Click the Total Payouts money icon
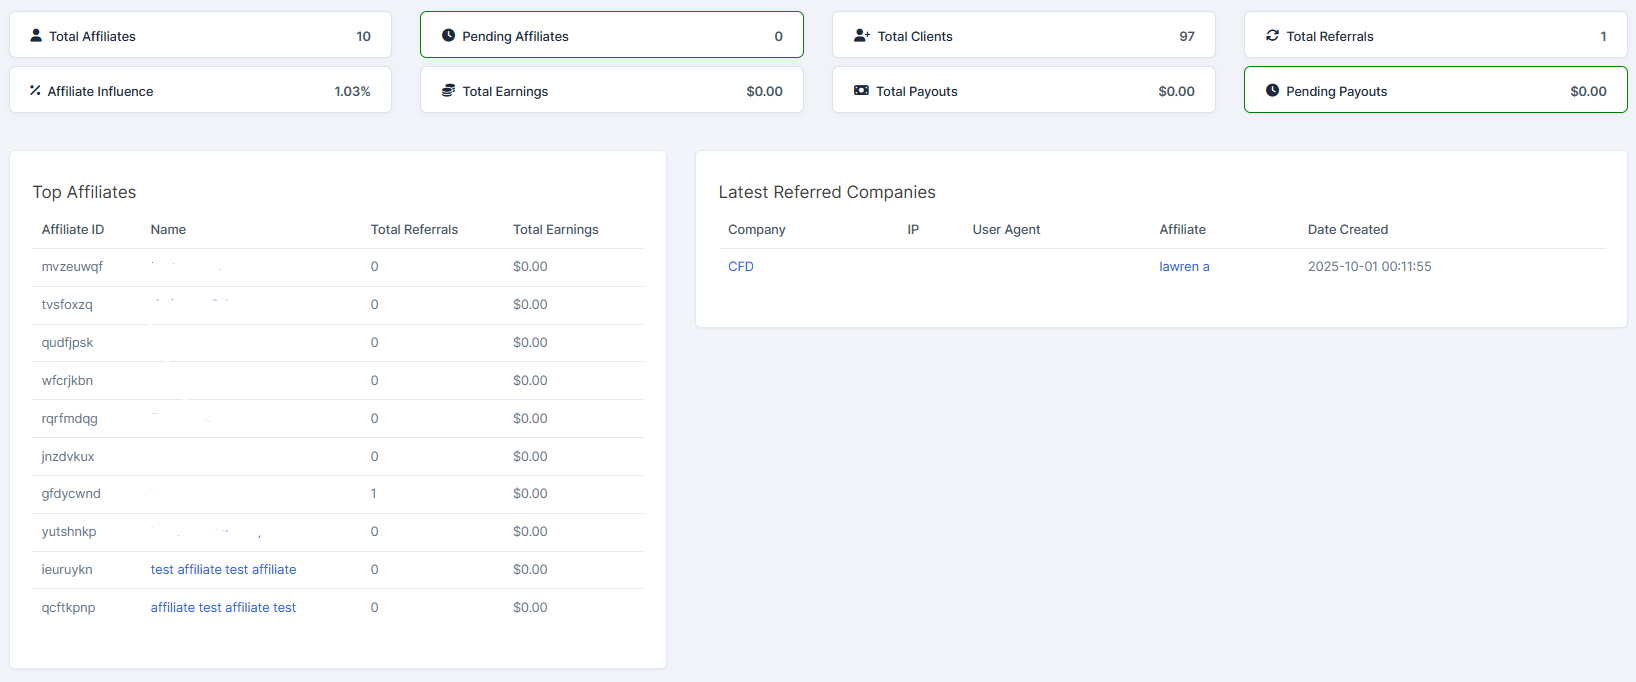The image size is (1636, 682). (861, 91)
